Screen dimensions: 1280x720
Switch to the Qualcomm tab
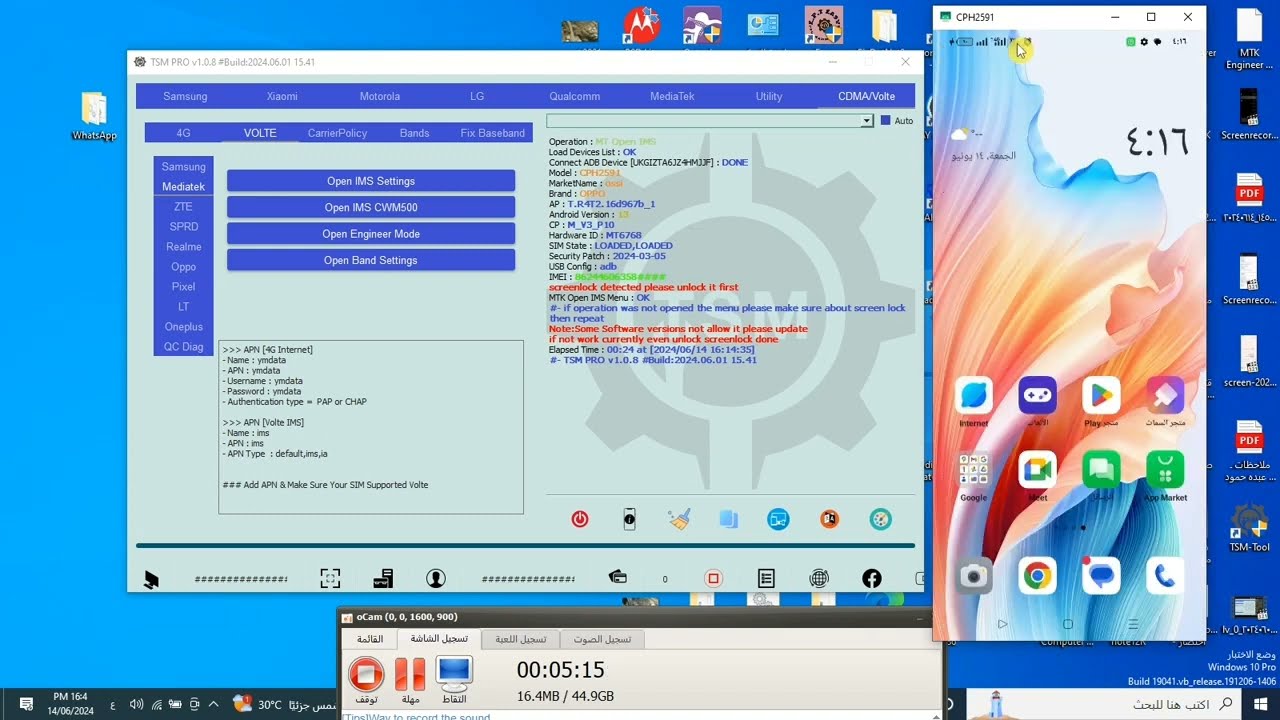point(574,96)
